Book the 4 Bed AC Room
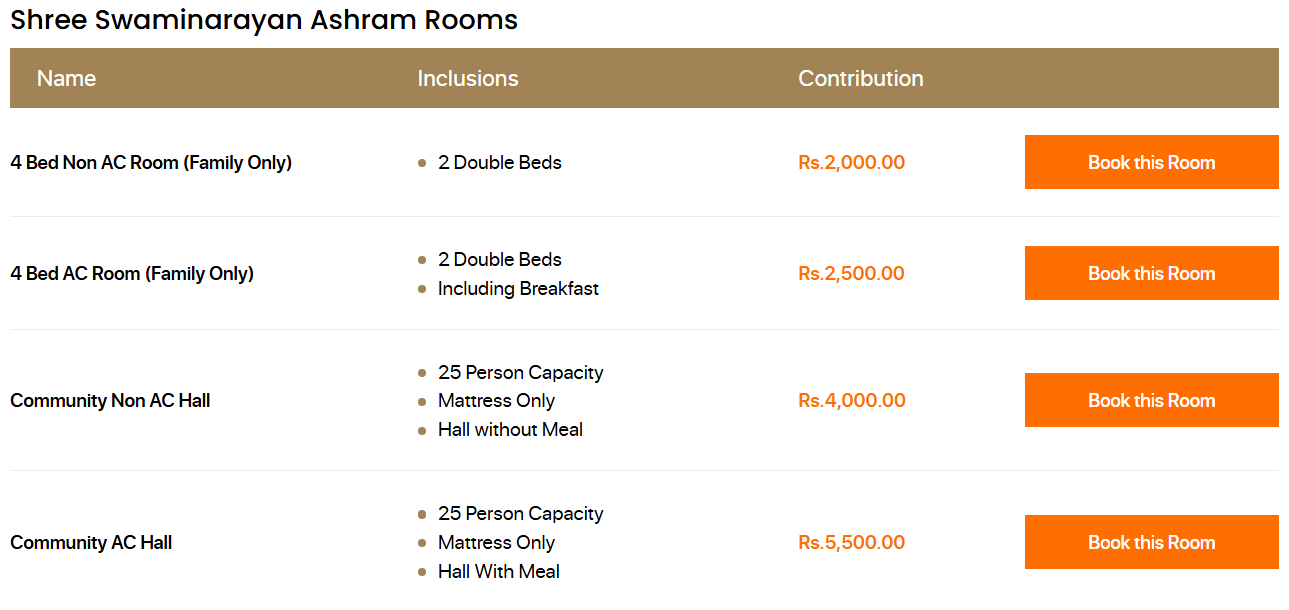 [1151, 273]
